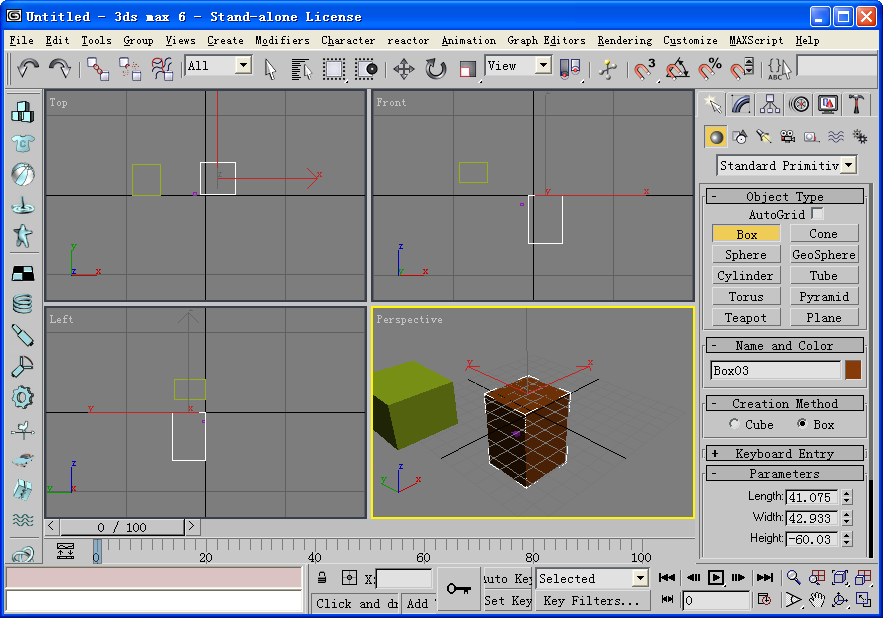
Task: Open the MAXScript menu
Action: pyautogui.click(x=756, y=41)
